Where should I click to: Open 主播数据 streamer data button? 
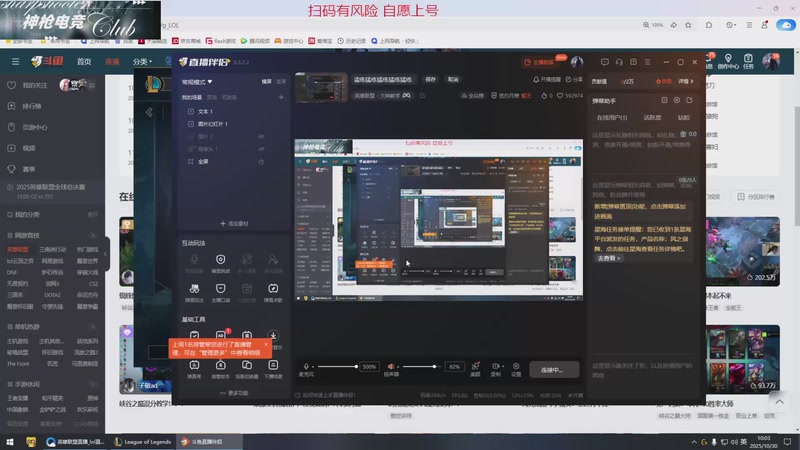pyautogui.click(x=540, y=62)
